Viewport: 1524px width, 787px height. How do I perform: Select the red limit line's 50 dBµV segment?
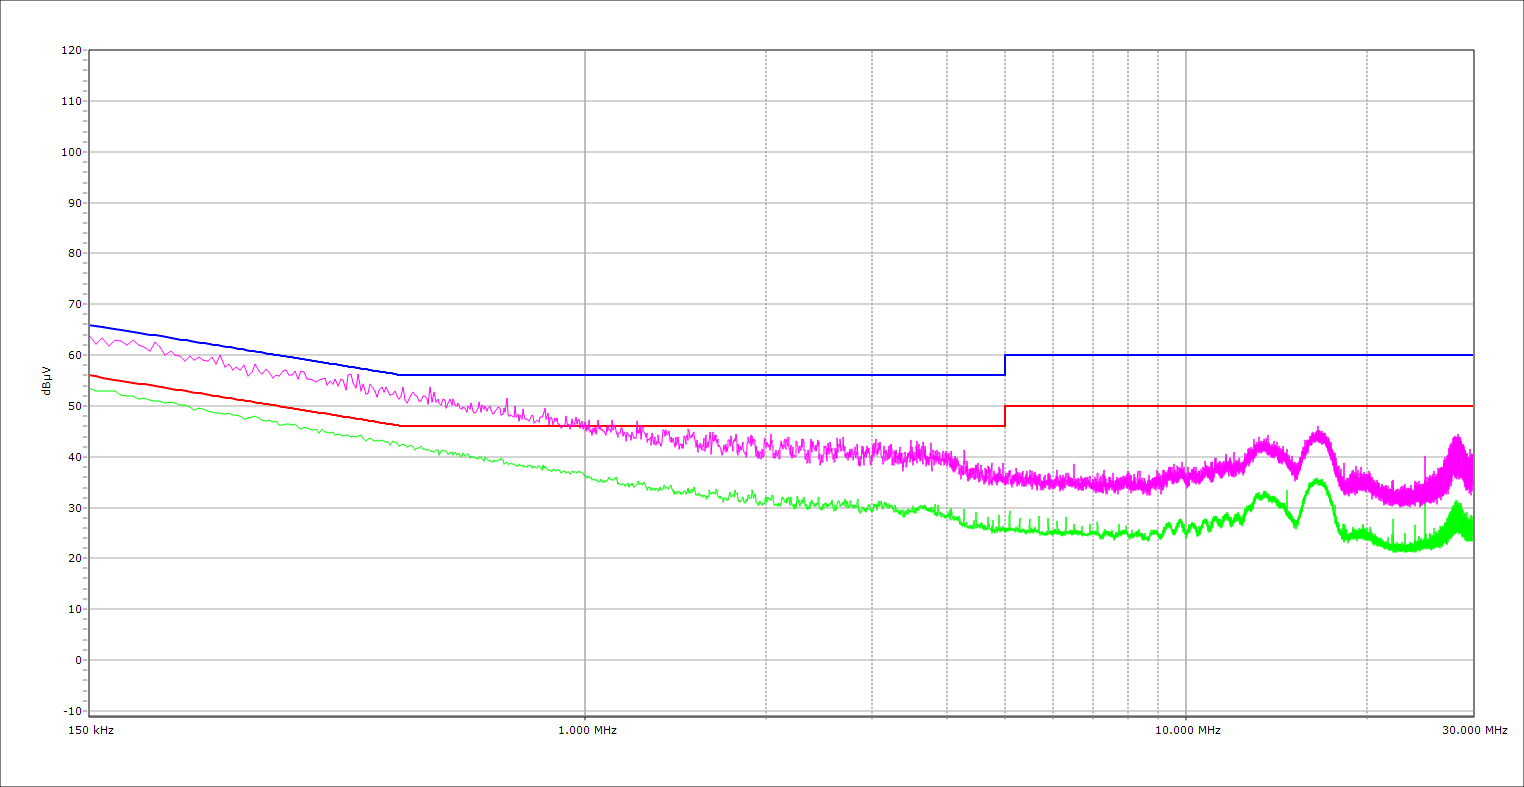click(1240, 406)
